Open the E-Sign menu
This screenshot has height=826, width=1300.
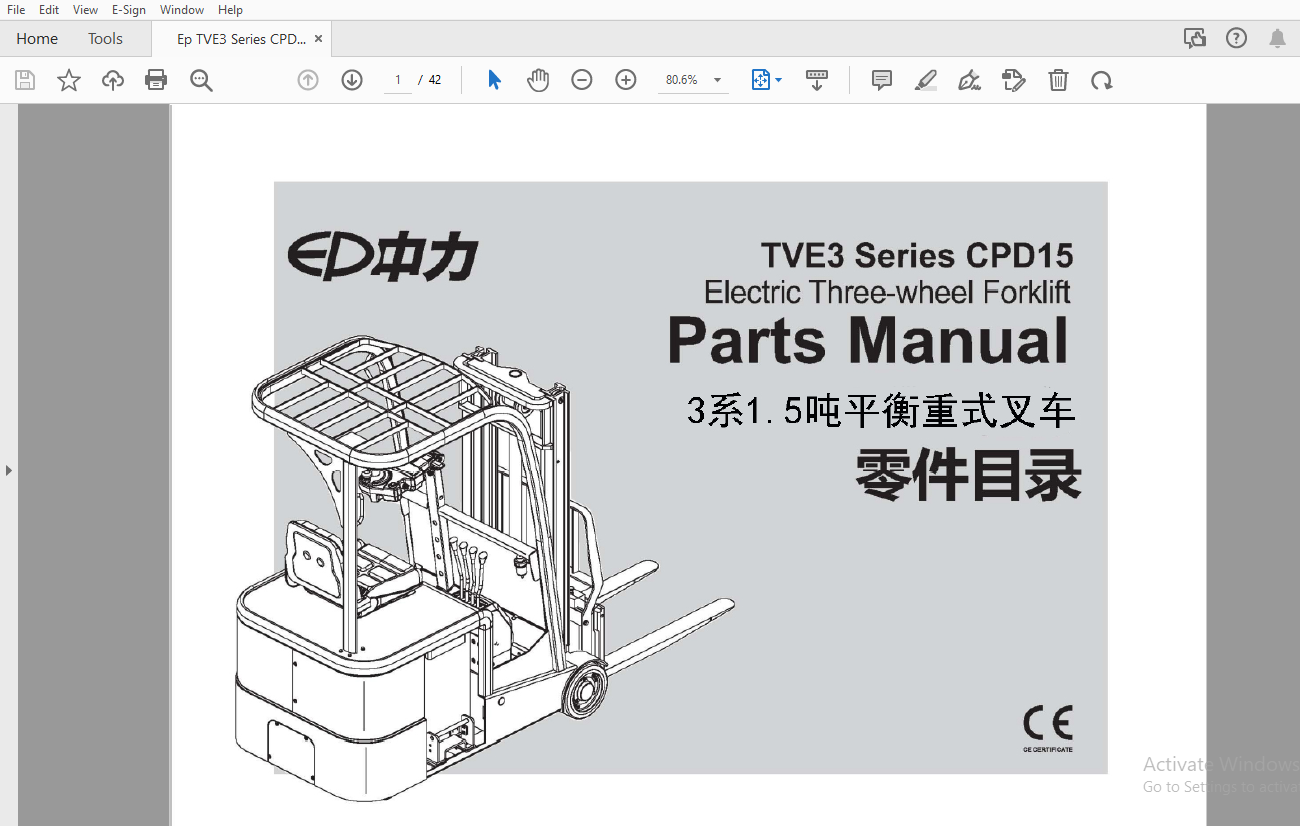[x=129, y=9]
